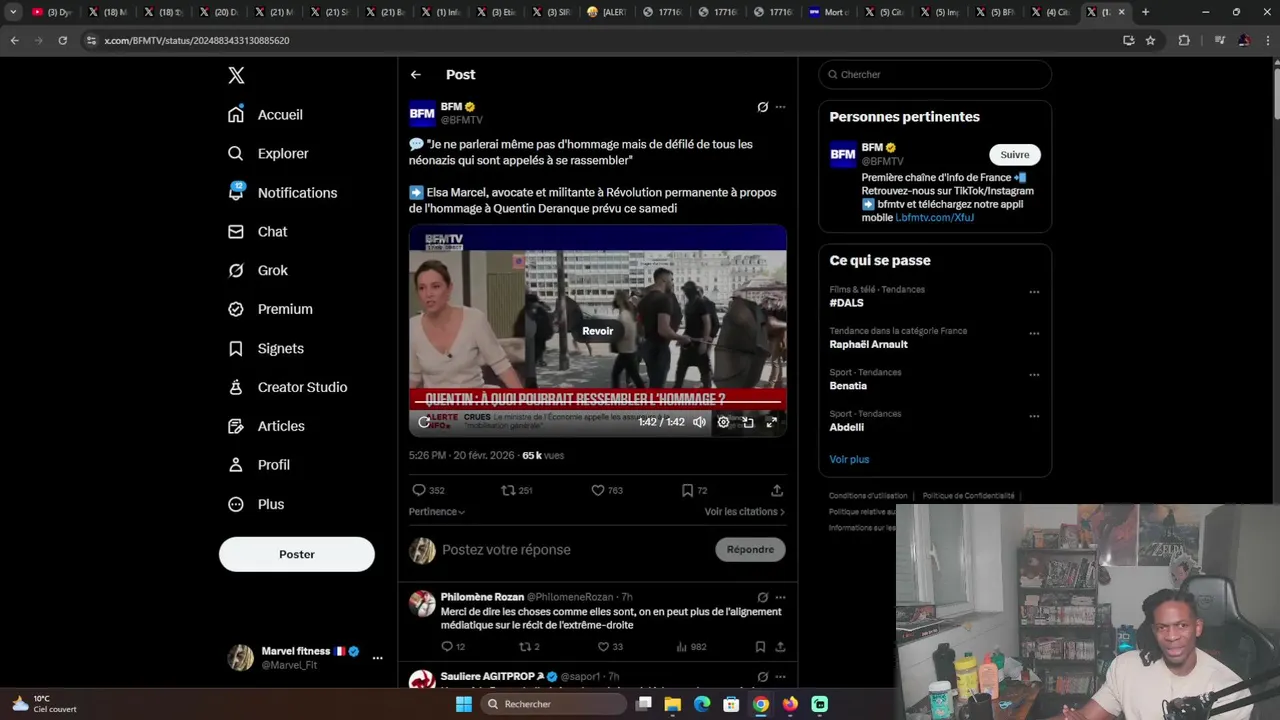Open Marvel fitness account menu dots

pyautogui.click(x=377, y=658)
